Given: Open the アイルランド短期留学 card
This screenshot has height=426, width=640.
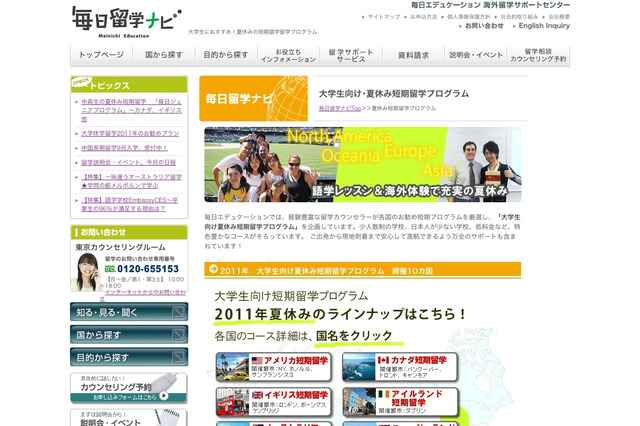Looking at the screenshot, I should 400,402.
